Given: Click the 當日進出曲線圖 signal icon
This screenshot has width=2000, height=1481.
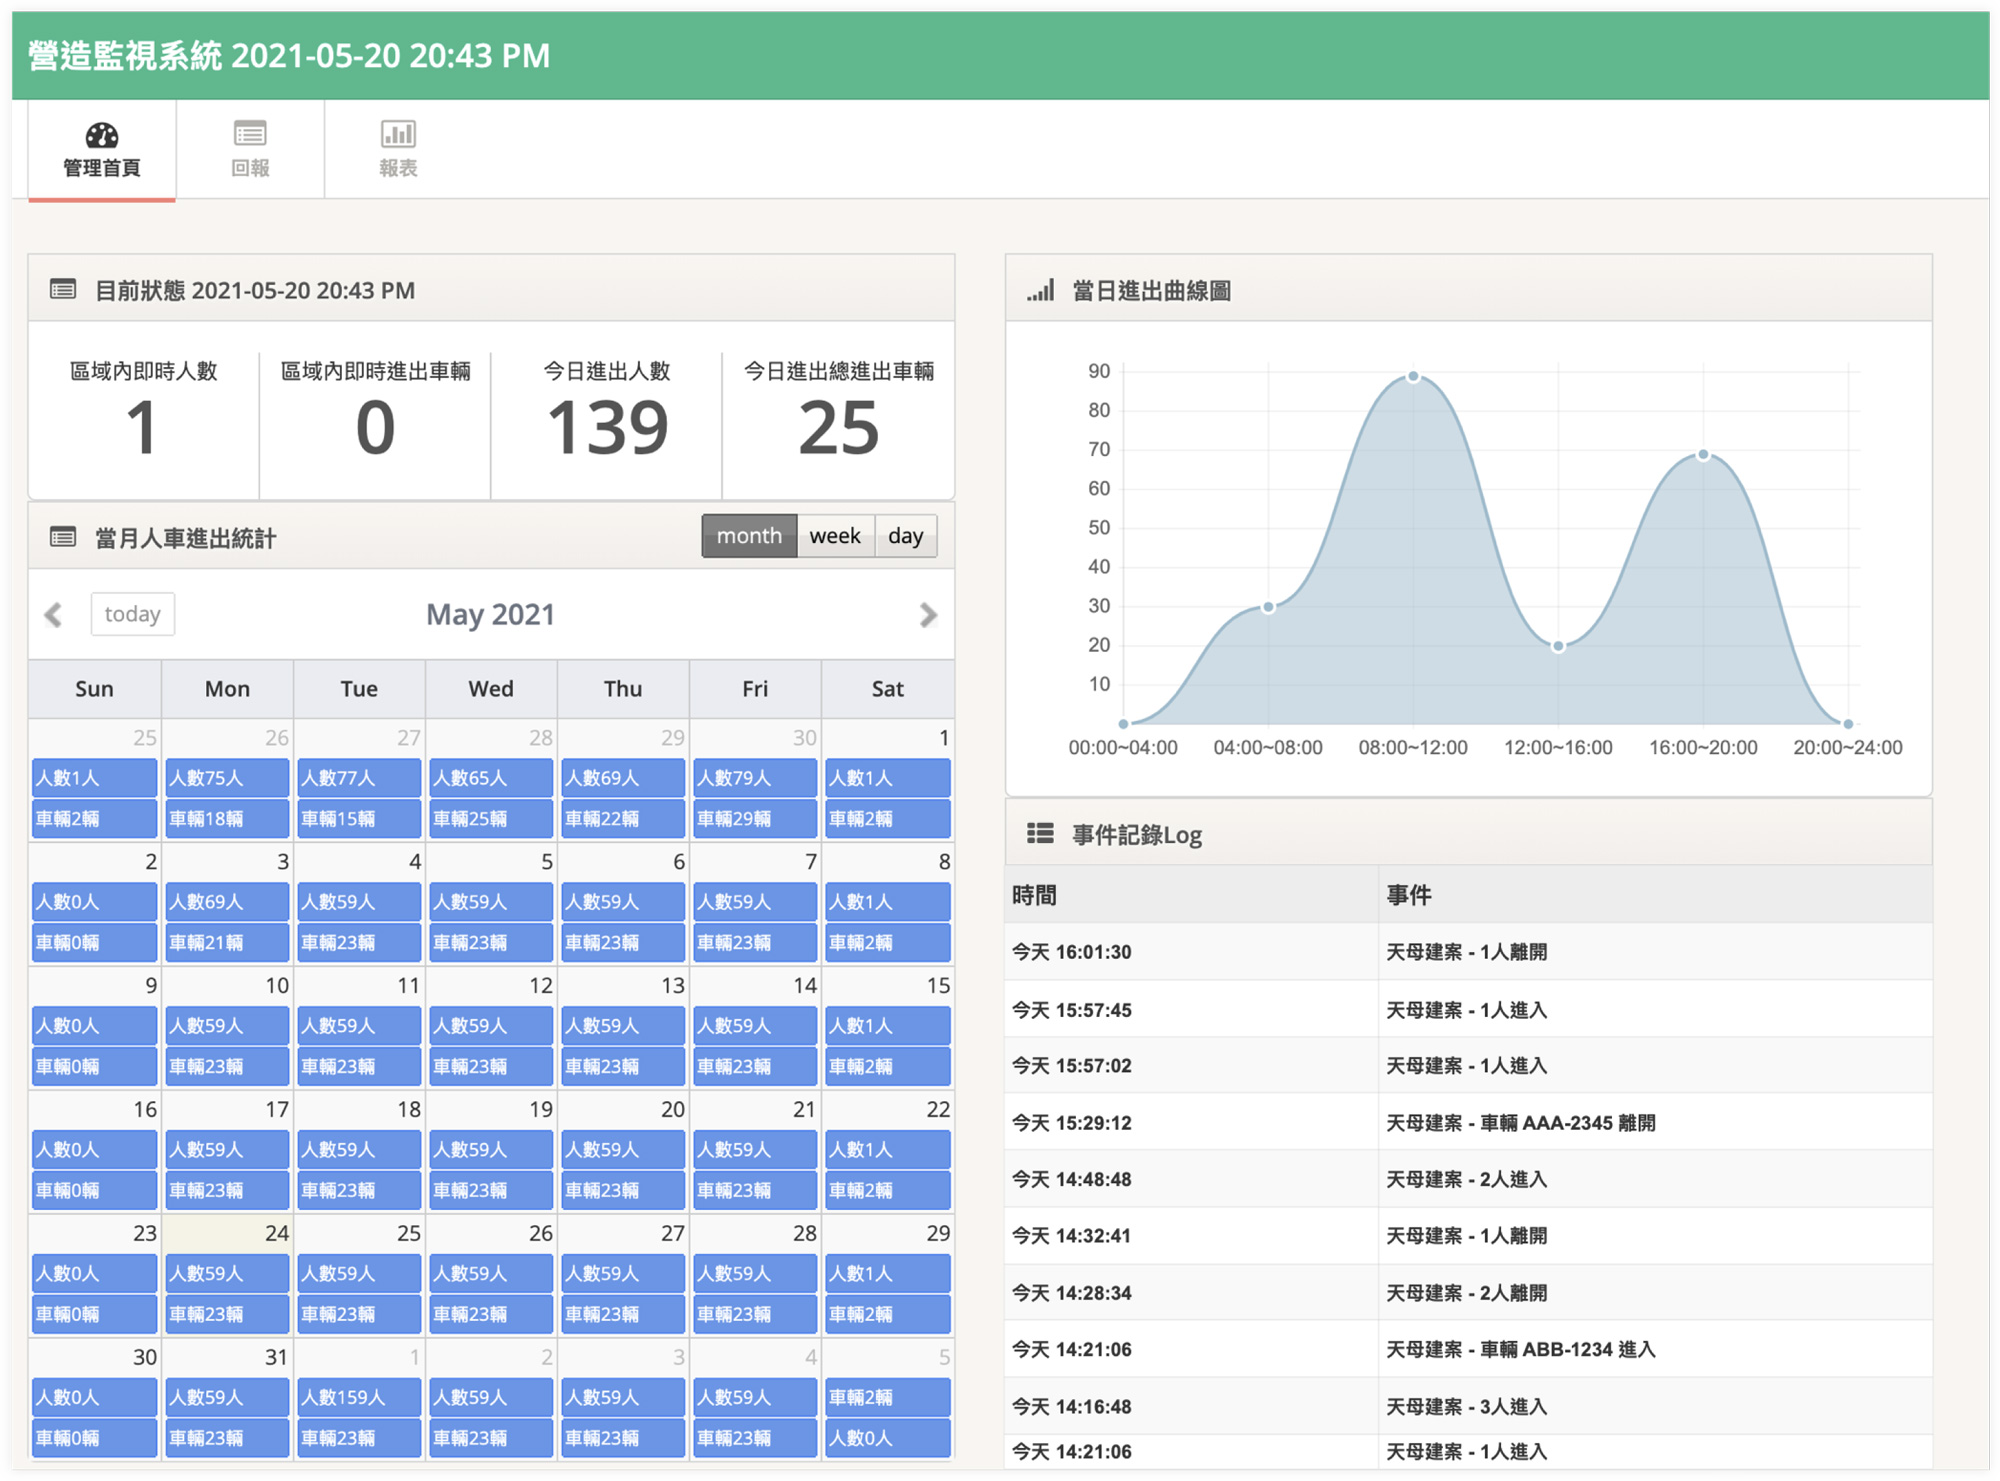Looking at the screenshot, I should [1040, 291].
